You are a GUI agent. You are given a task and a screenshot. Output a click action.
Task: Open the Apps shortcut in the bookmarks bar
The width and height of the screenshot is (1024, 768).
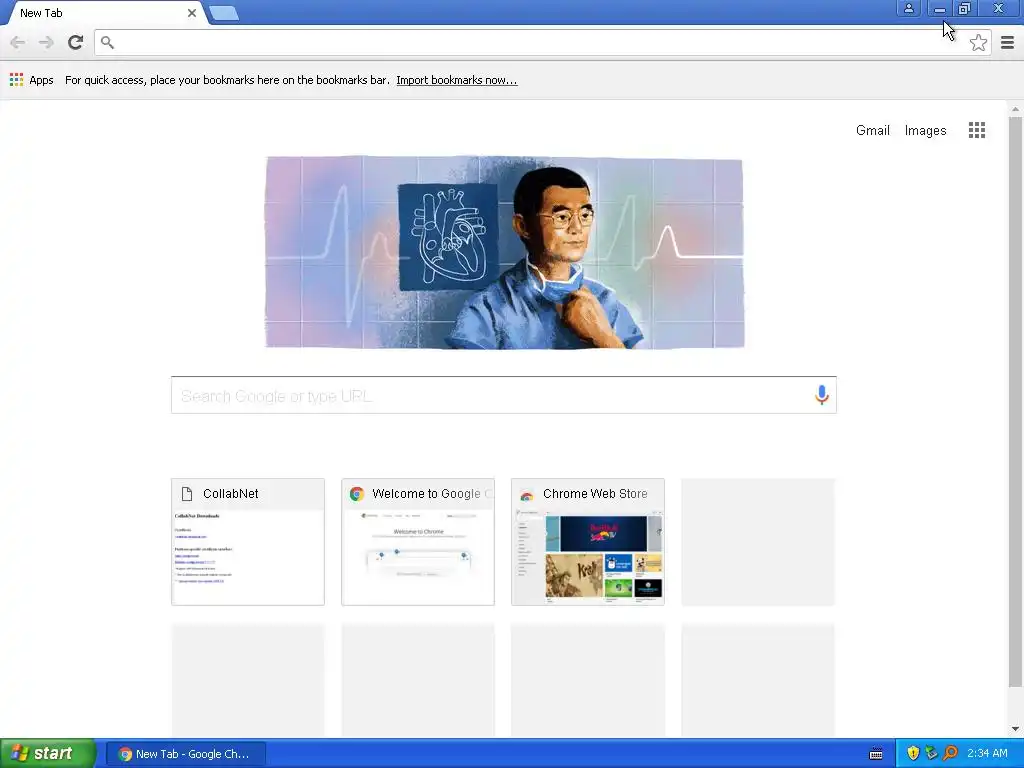tap(31, 80)
